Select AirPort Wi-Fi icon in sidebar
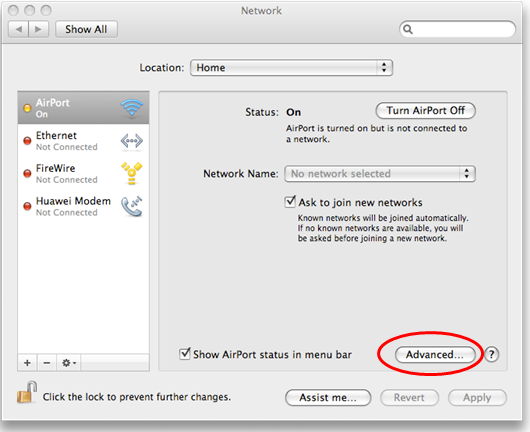This screenshot has width=530, height=432. pyautogui.click(x=131, y=107)
